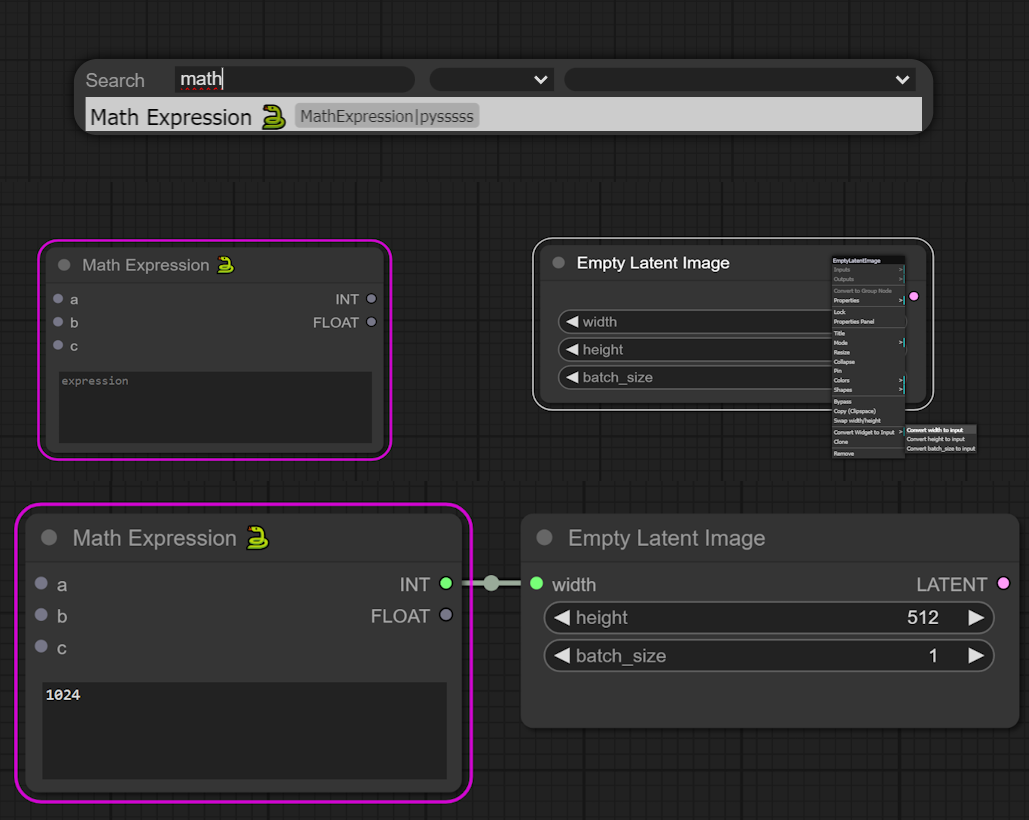1029x820 pixels.
Task: Choose Bypass from the node context menu
Action: click(843, 402)
